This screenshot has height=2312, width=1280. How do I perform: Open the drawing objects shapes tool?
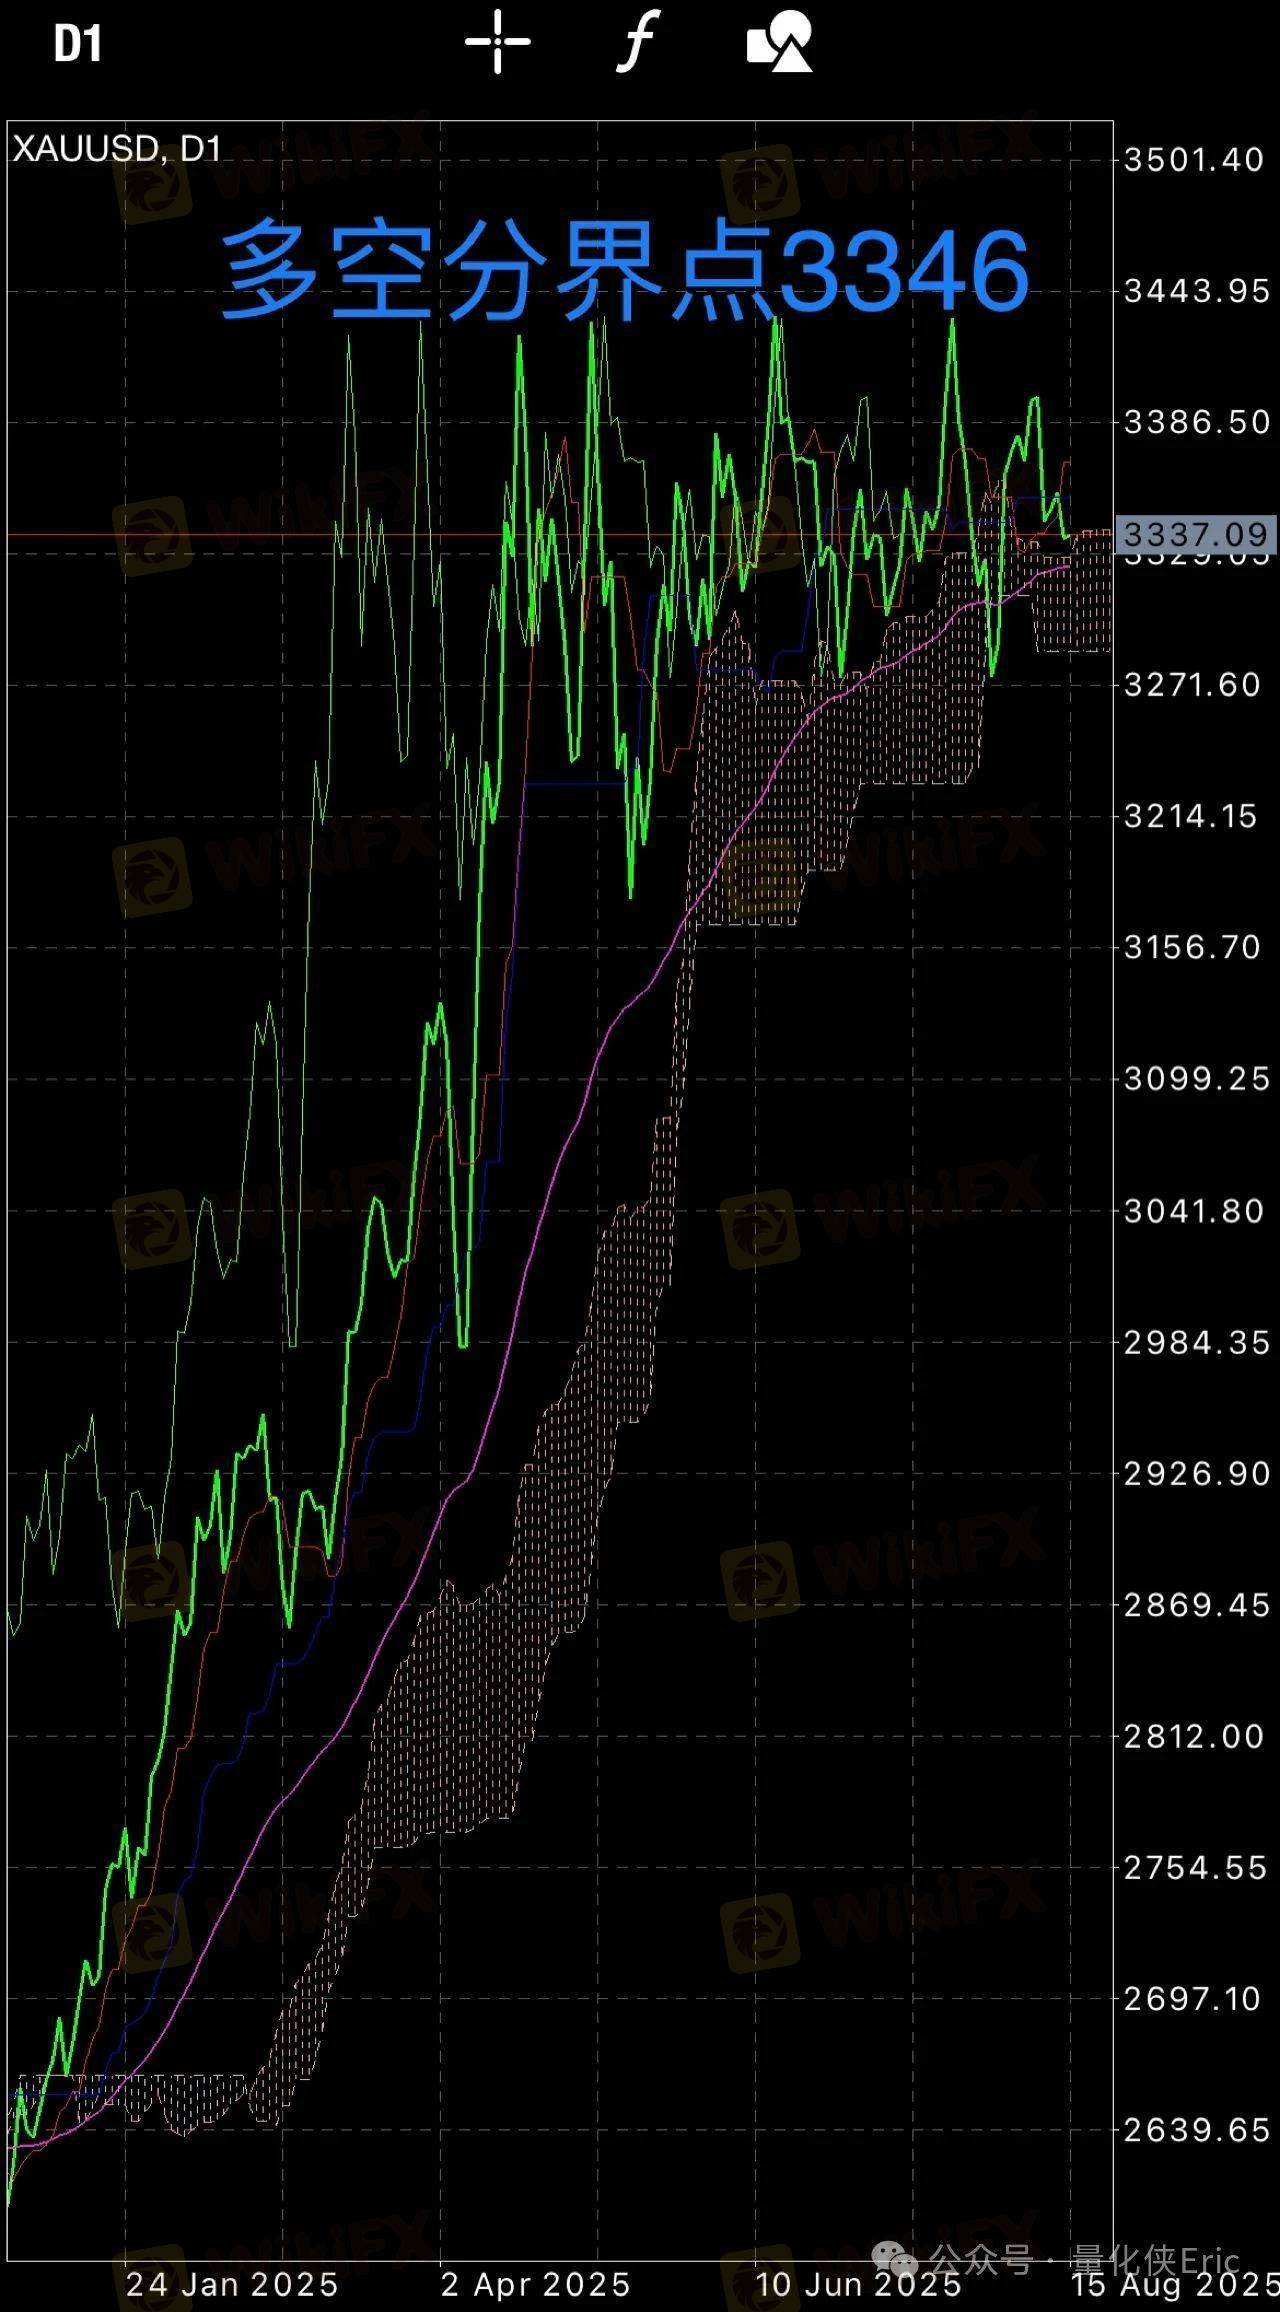coord(780,42)
